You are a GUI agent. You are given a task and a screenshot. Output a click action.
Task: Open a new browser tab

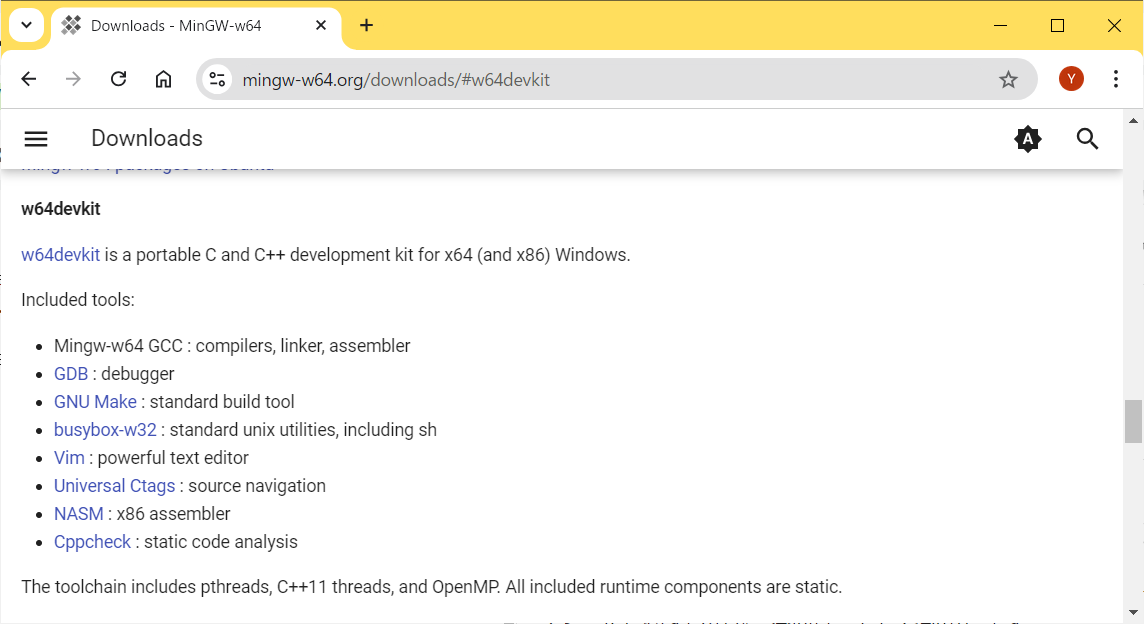366,25
